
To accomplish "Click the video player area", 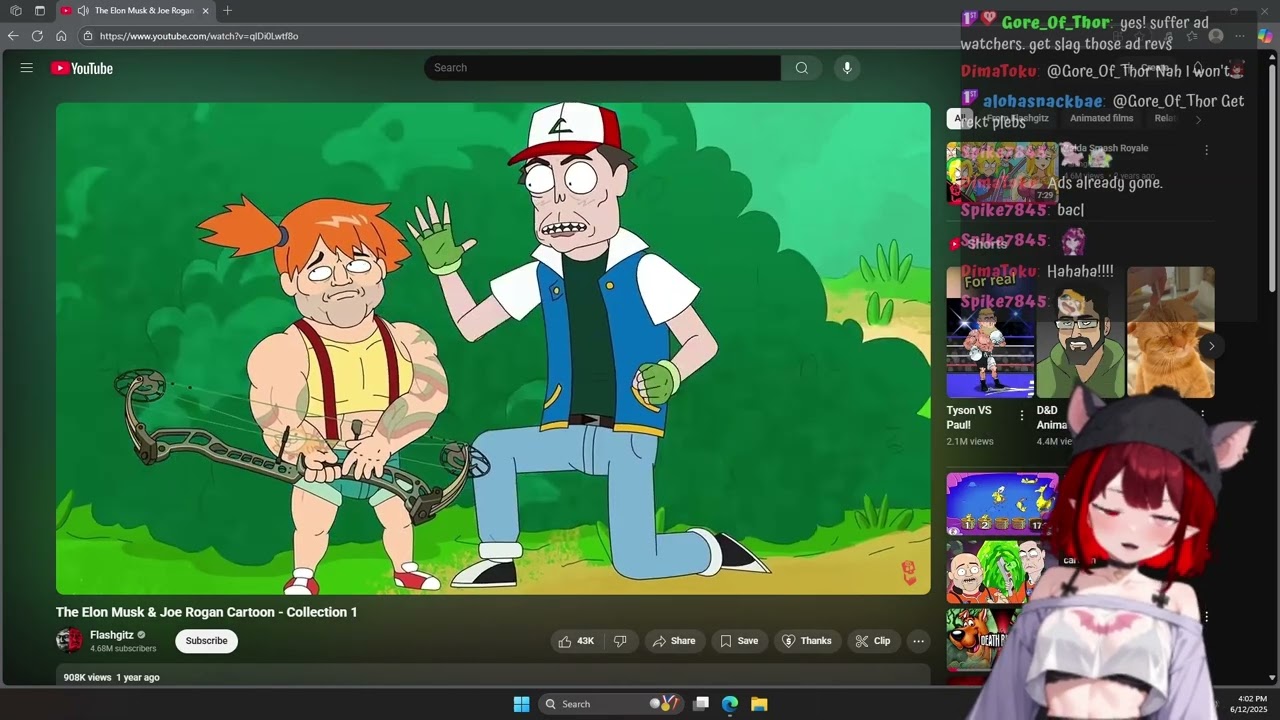I will [x=493, y=348].
